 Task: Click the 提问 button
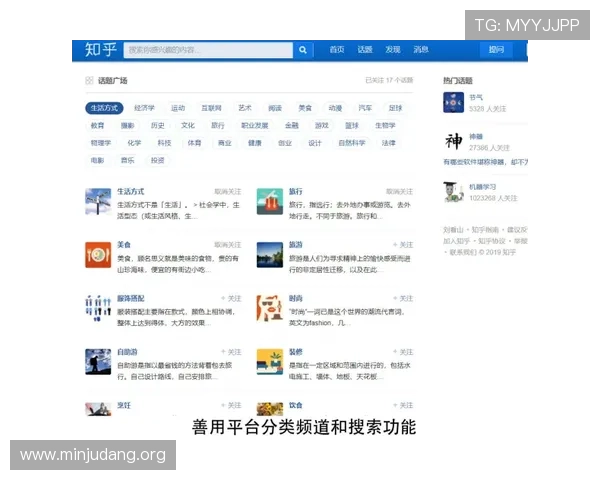[496, 50]
